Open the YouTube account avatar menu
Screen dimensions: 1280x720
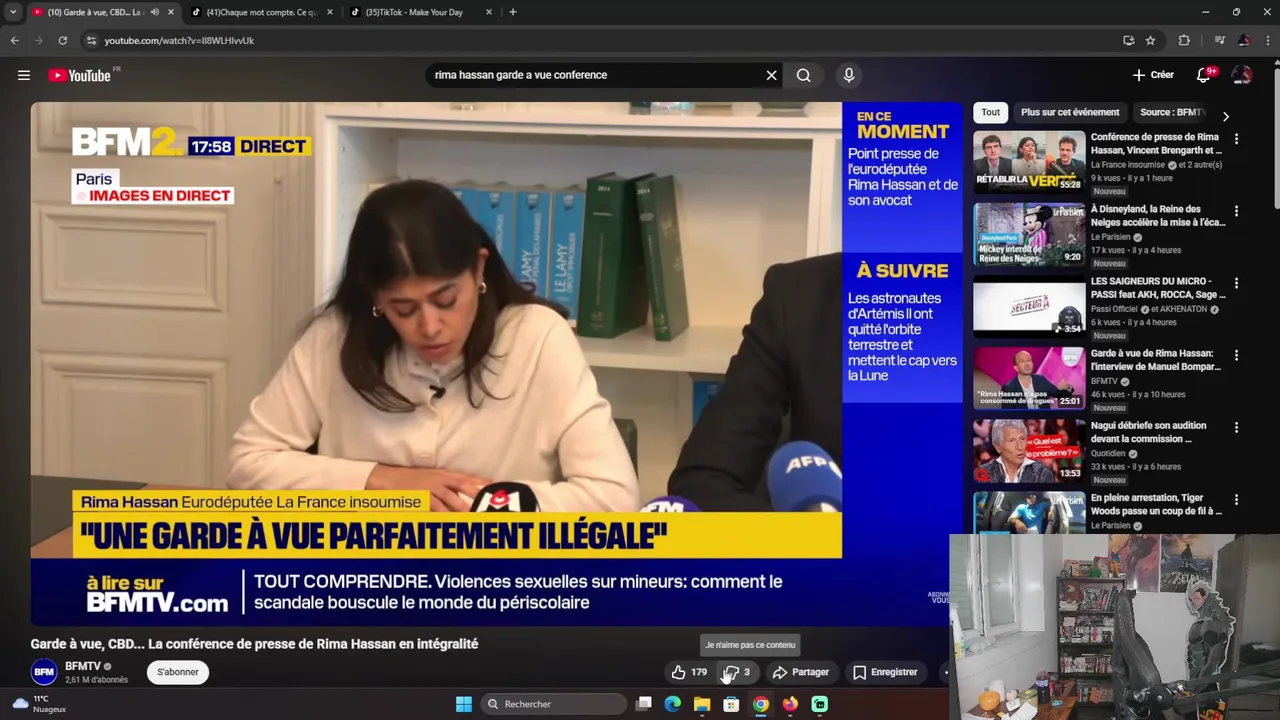(x=1242, y=75)
